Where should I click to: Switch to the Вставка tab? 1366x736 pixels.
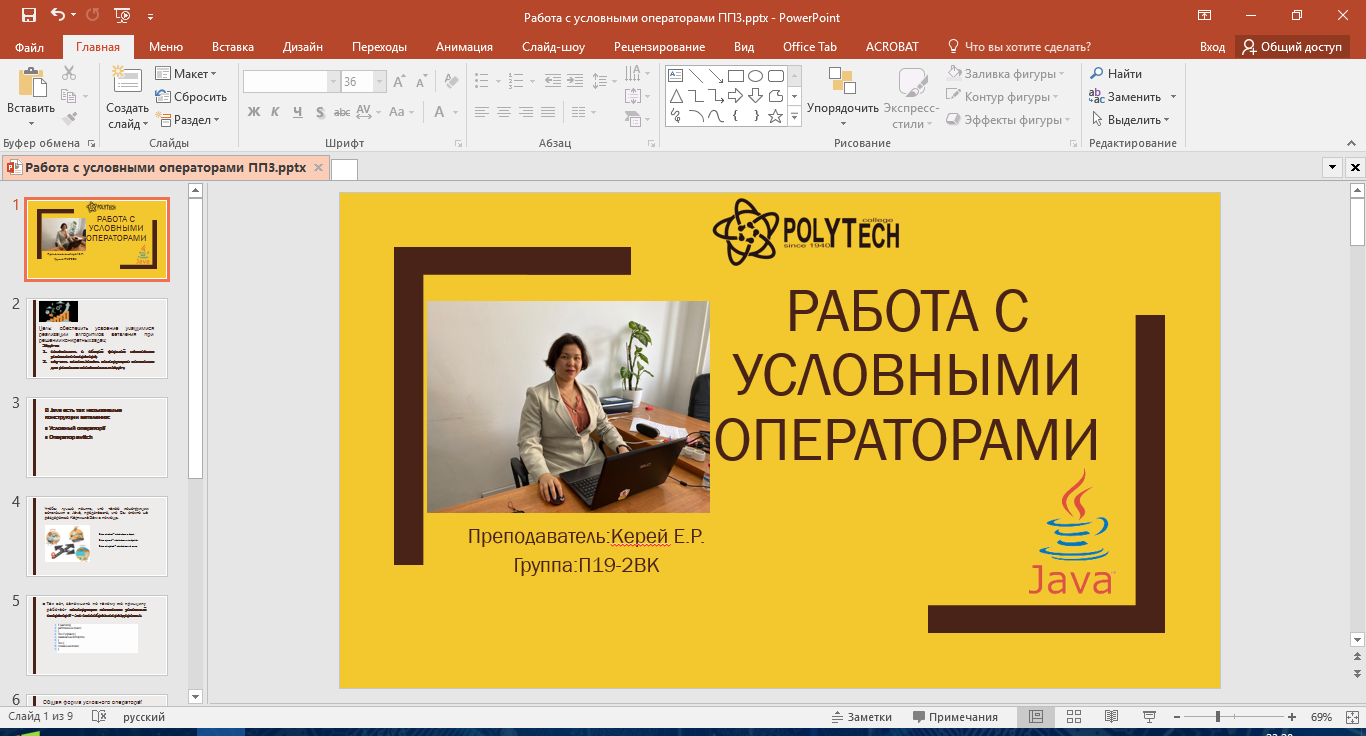pyautogui.click(x=233, y=47)
